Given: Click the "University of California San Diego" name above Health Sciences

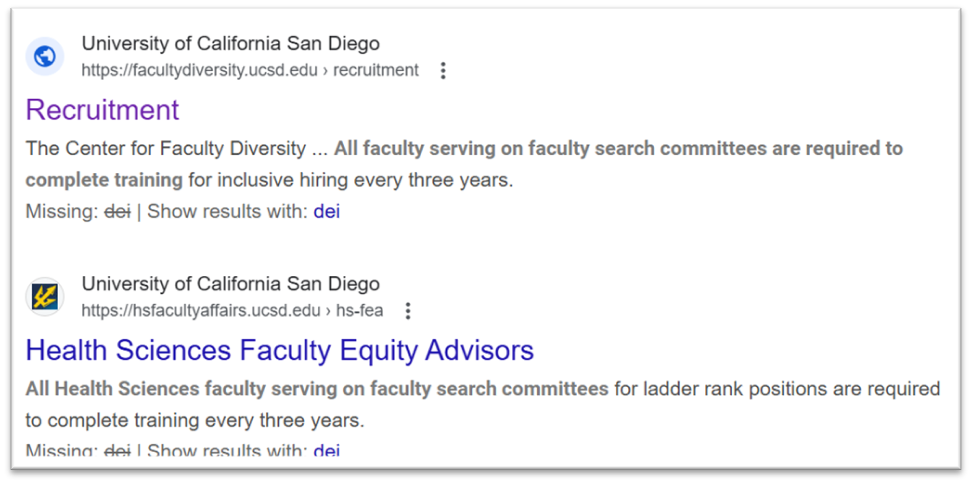Looking at the screenshot, I should coord(230,284).
